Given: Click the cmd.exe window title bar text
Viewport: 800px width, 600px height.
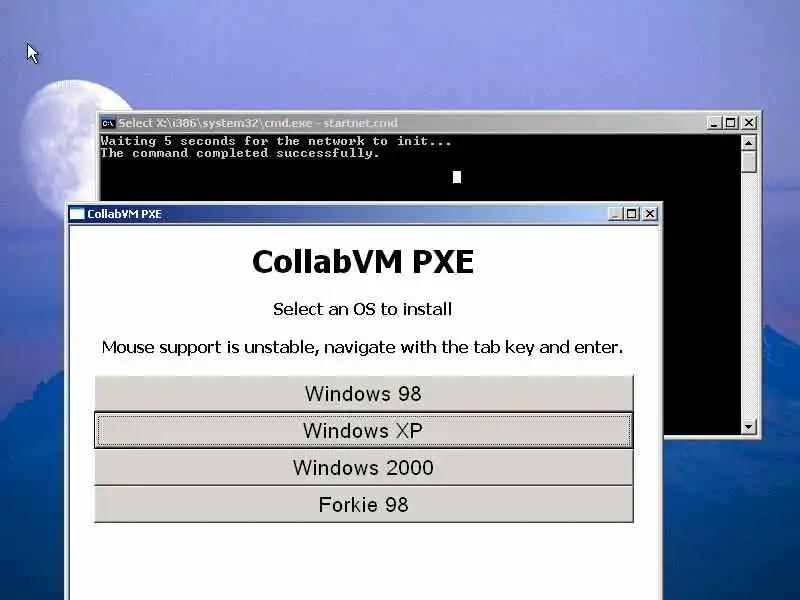Looking at the screenshot, I should [258, 123].
